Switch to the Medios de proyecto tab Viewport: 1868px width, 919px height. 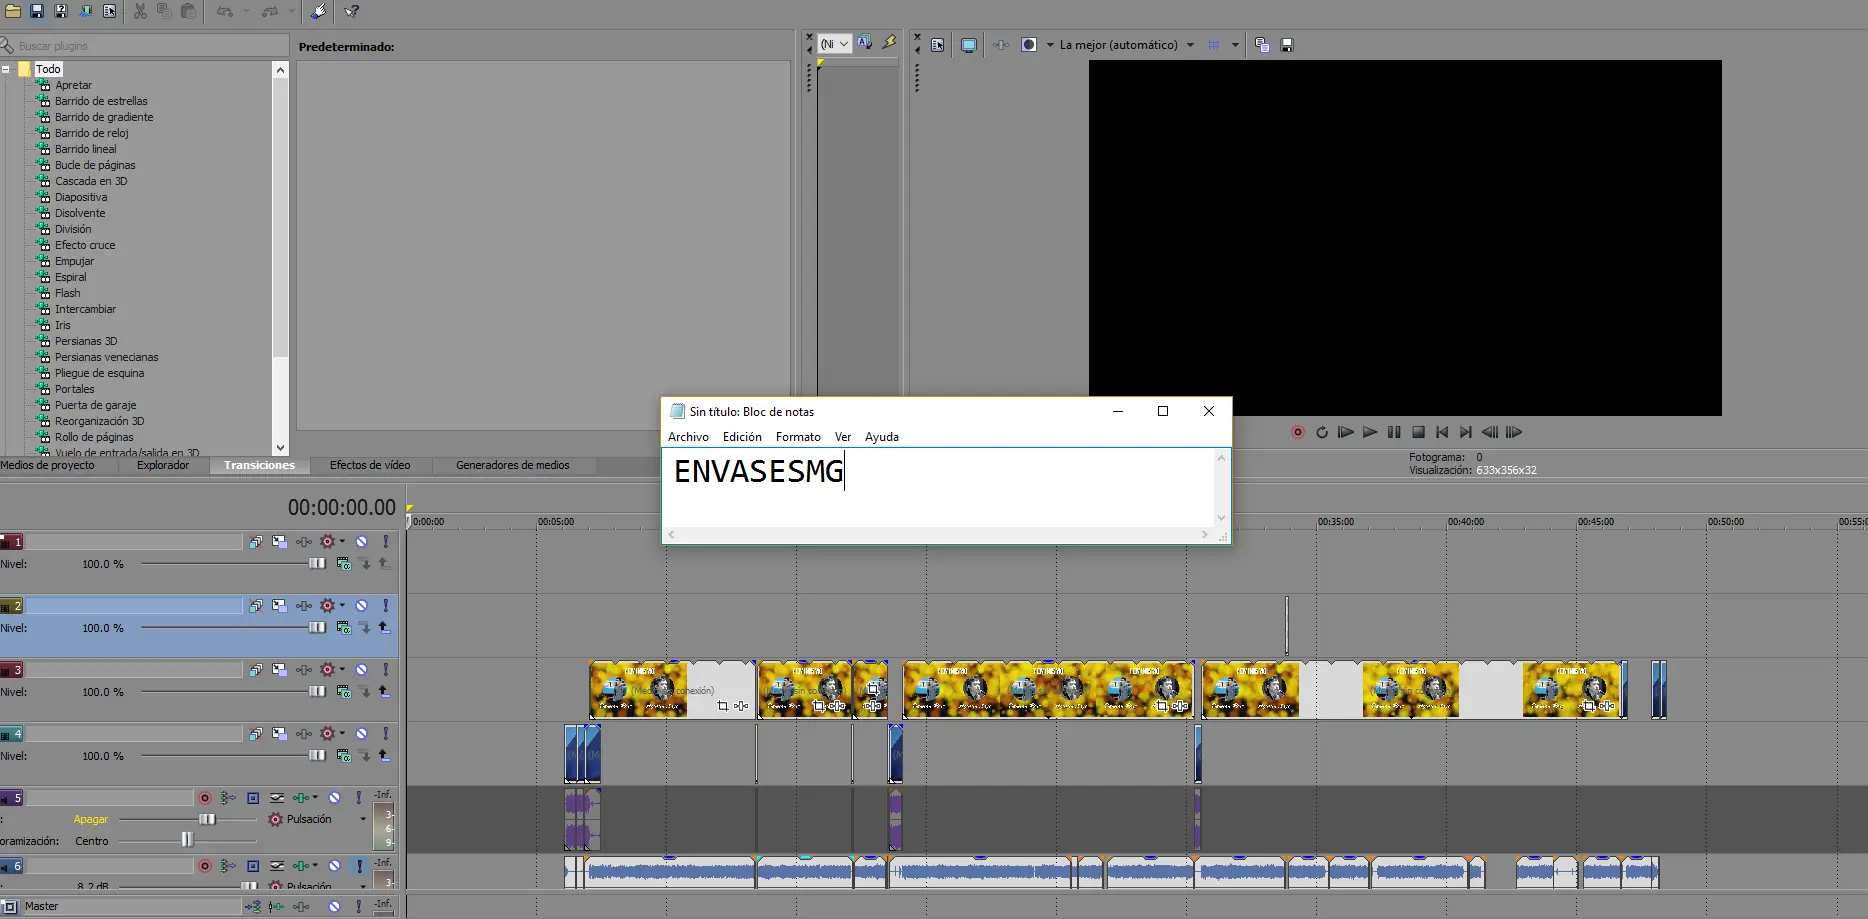(x=47, y=465)
